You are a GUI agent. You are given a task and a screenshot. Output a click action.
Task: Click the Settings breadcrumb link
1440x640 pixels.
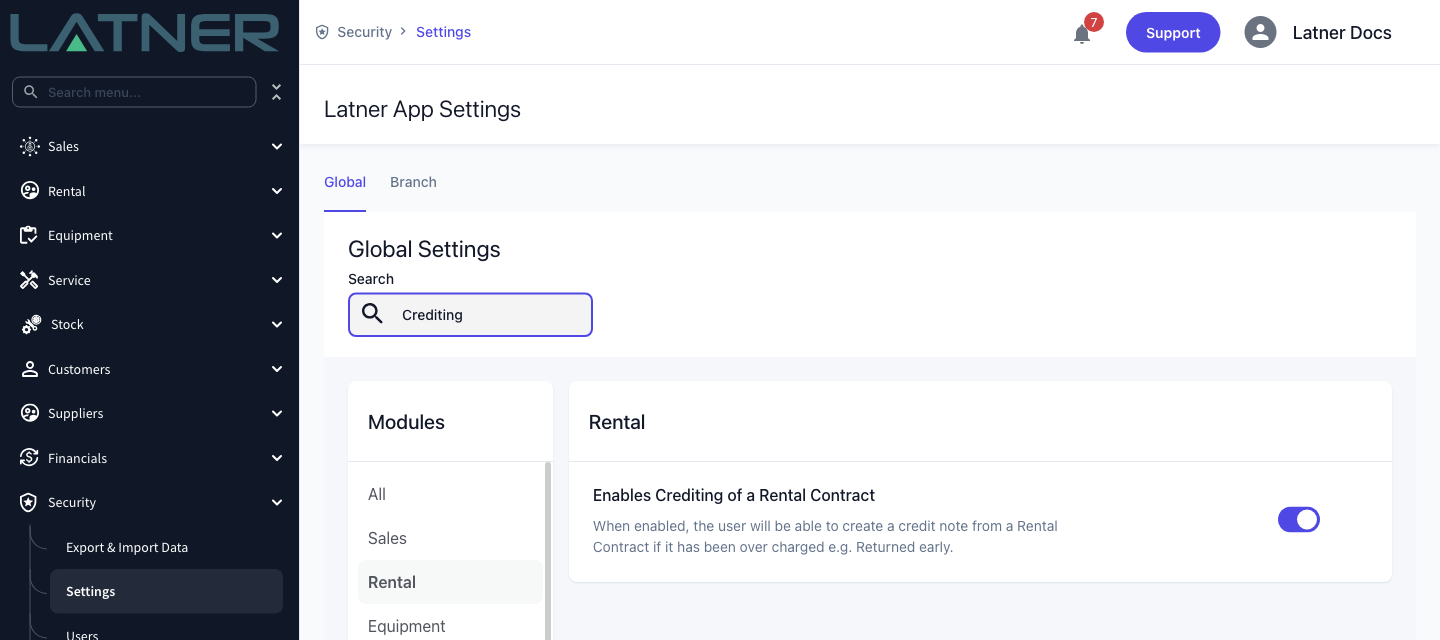(443, 32)
